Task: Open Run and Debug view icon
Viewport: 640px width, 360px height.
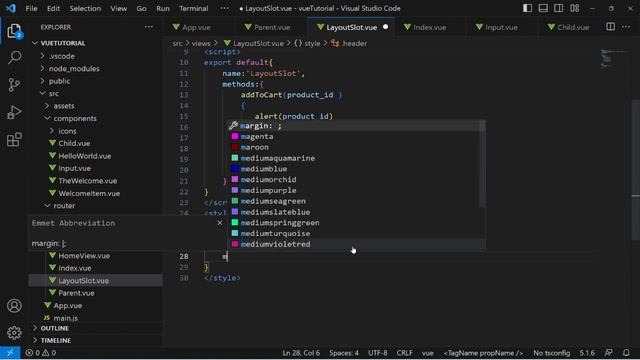Action: (14, 112)
